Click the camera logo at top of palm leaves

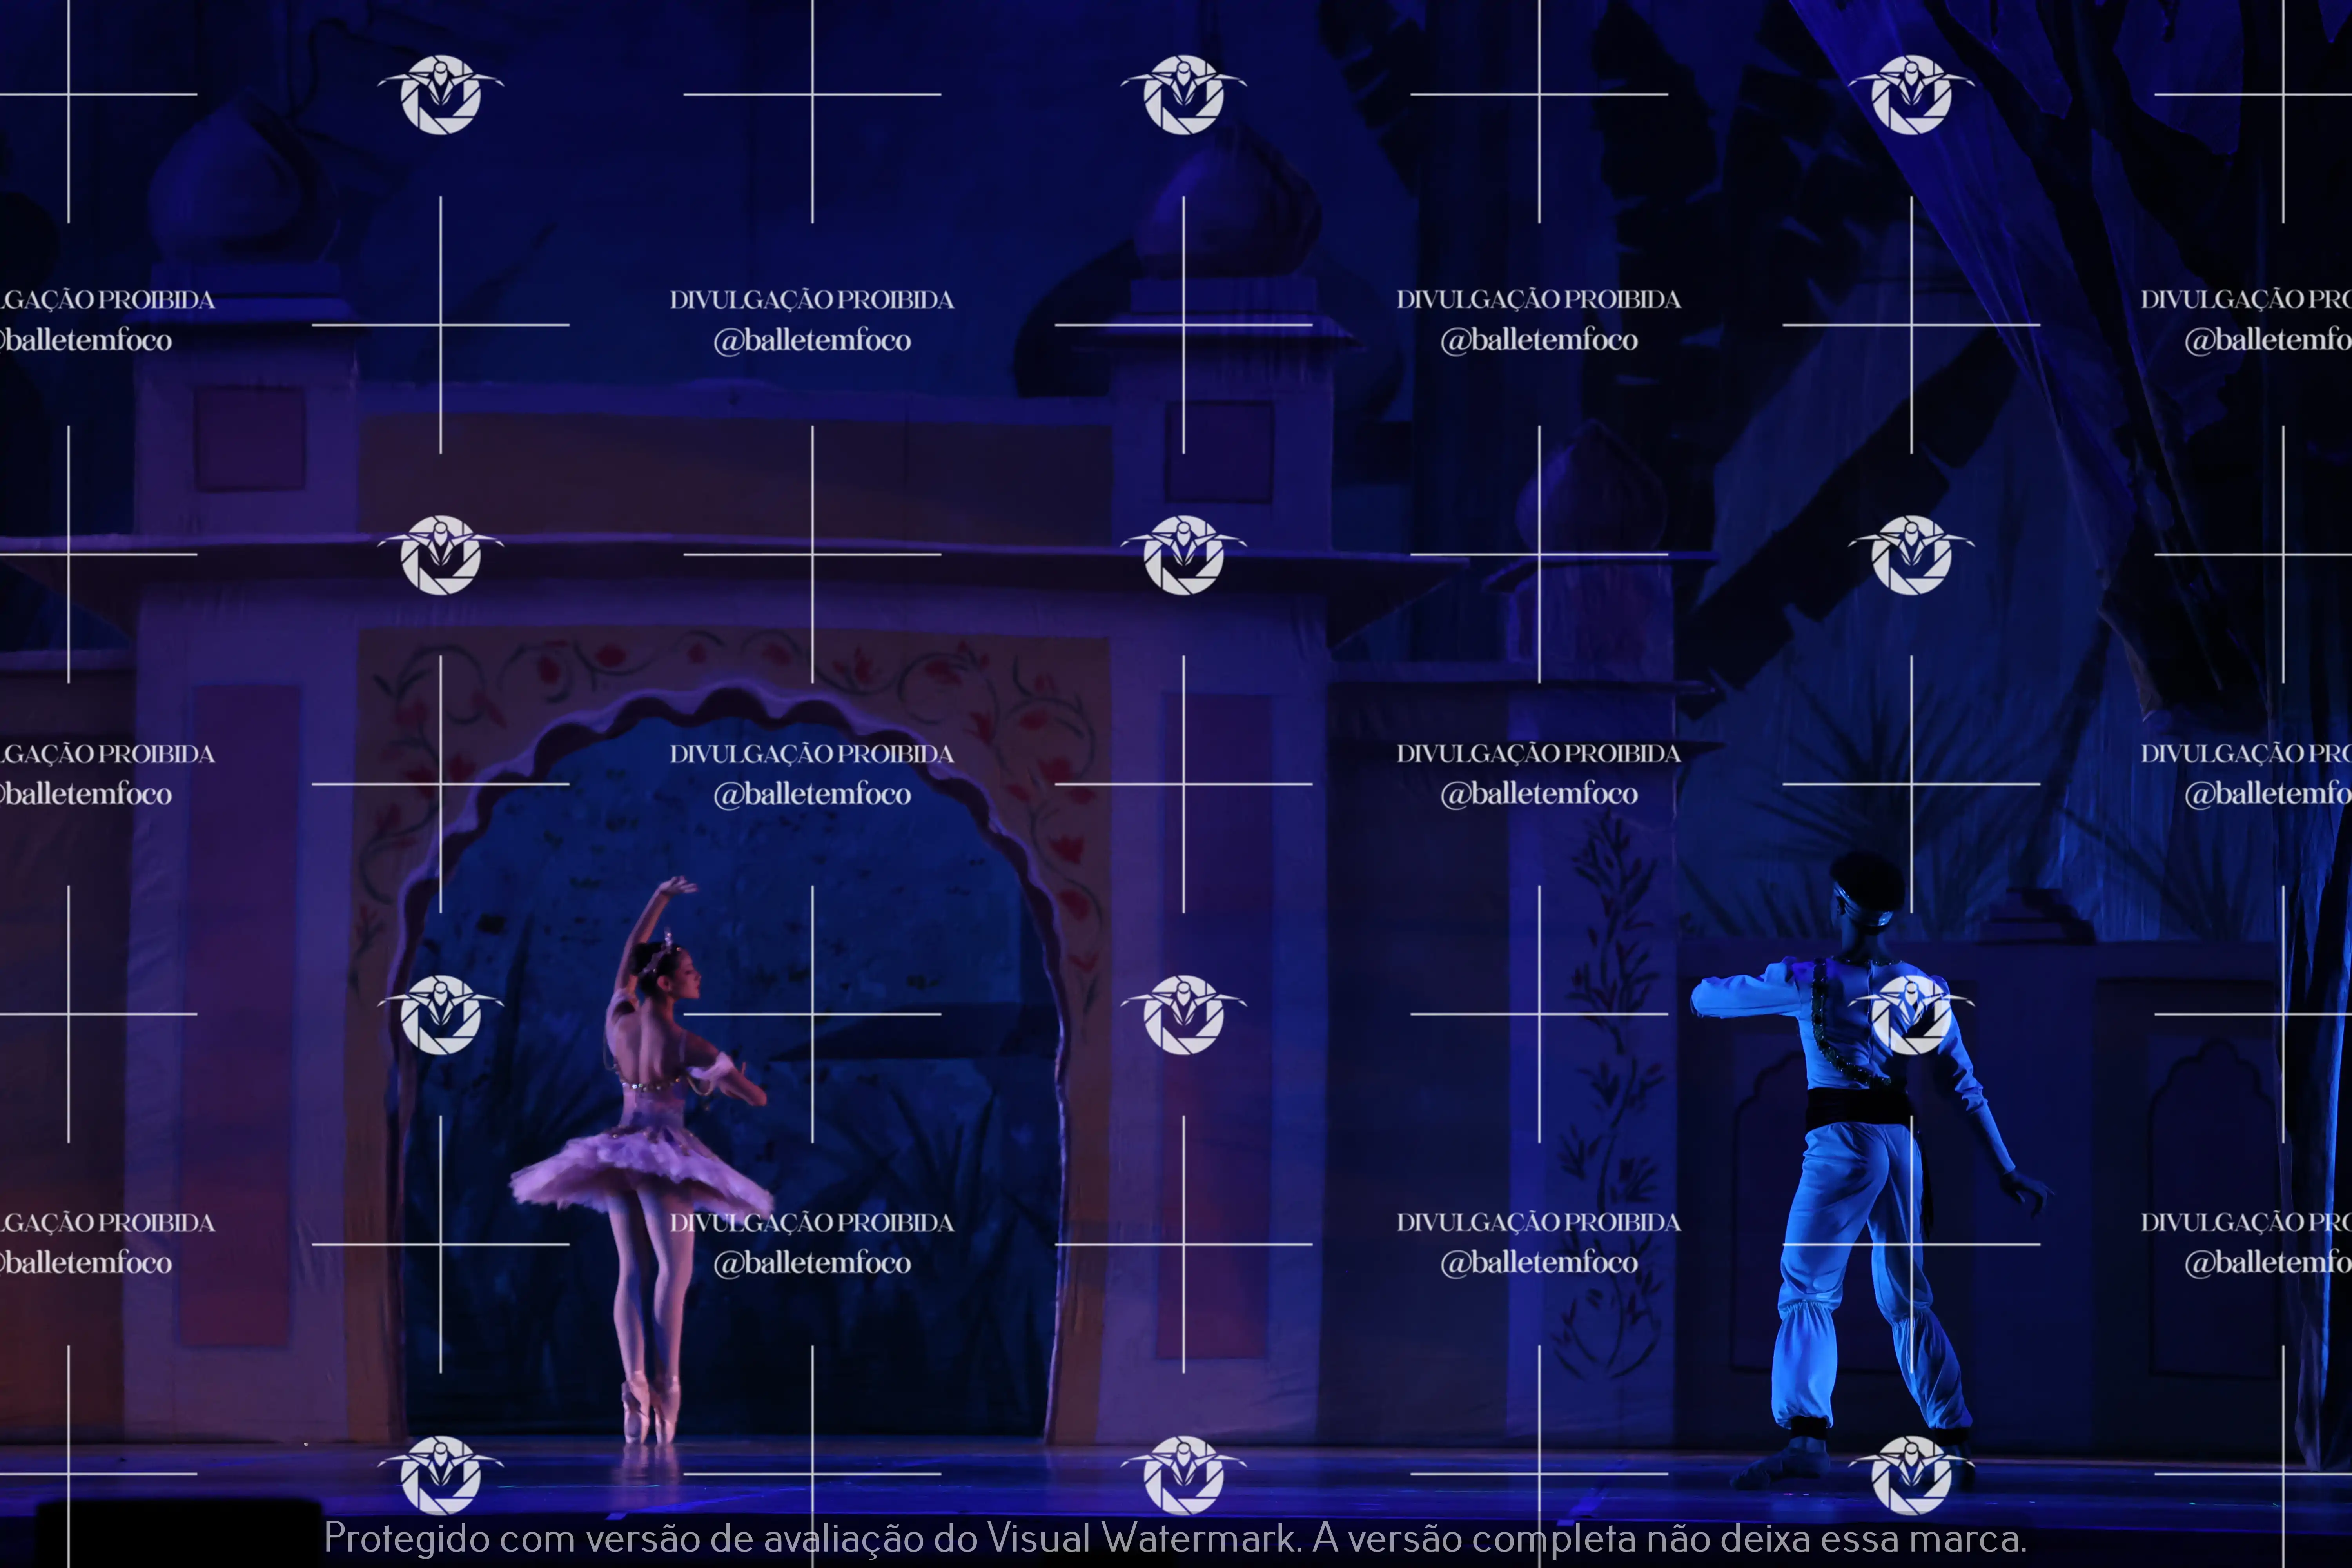tap(1911, 95)
